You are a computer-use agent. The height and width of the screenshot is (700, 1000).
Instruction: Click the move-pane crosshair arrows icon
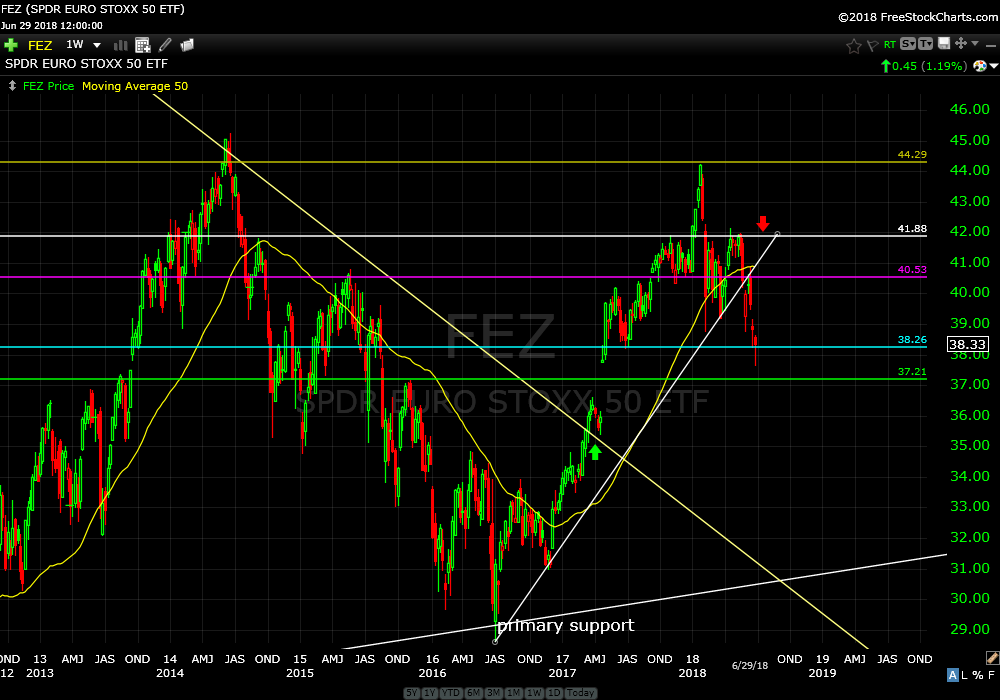(x=961, y=44)
